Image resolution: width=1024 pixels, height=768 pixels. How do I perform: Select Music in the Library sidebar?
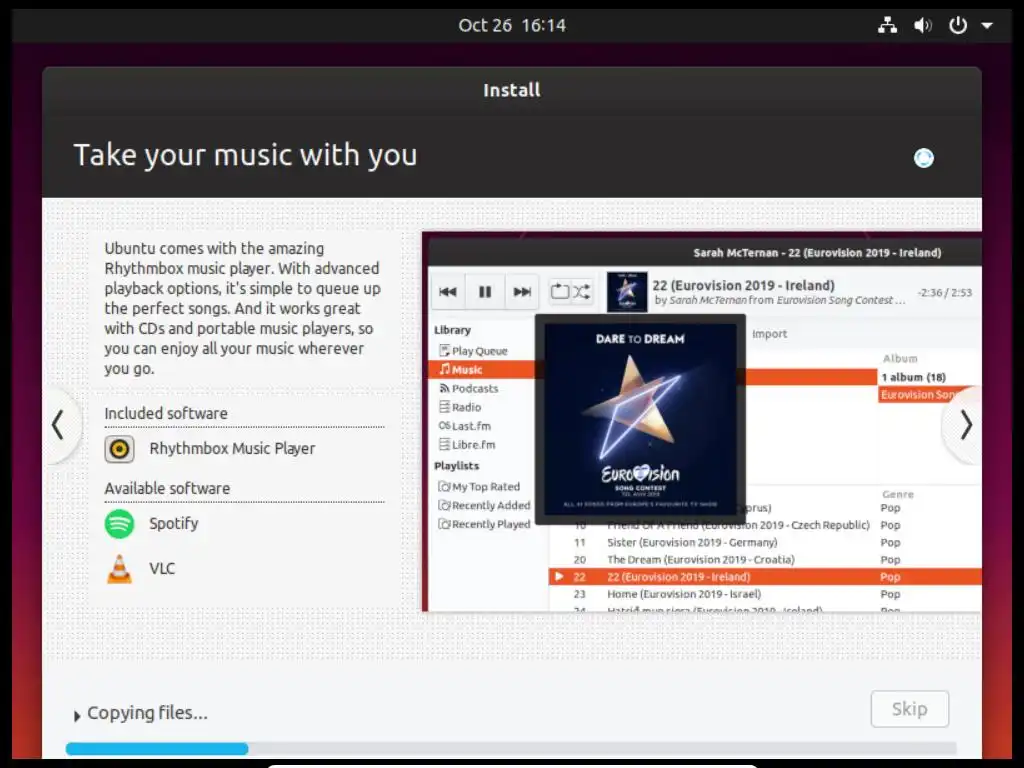[483, 370]
